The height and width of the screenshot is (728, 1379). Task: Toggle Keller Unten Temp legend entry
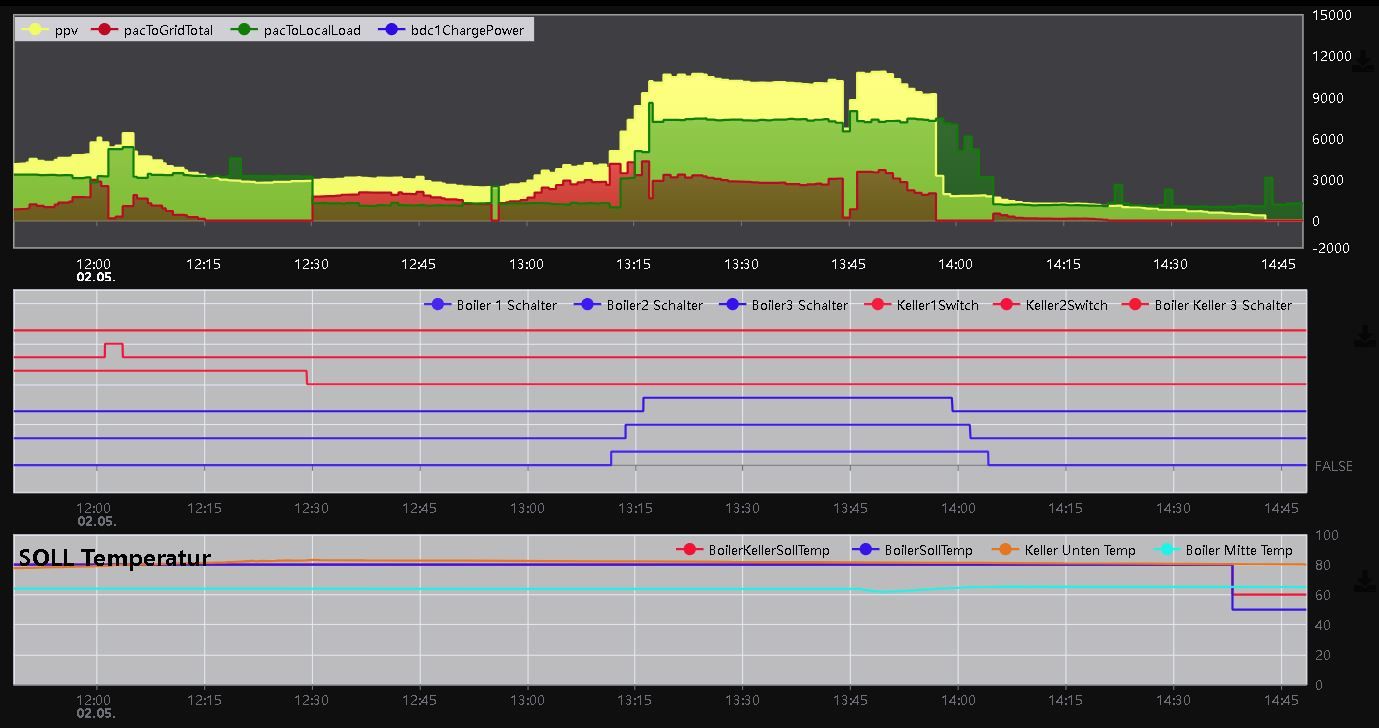pyautogui.click(x=1065, y=550)
